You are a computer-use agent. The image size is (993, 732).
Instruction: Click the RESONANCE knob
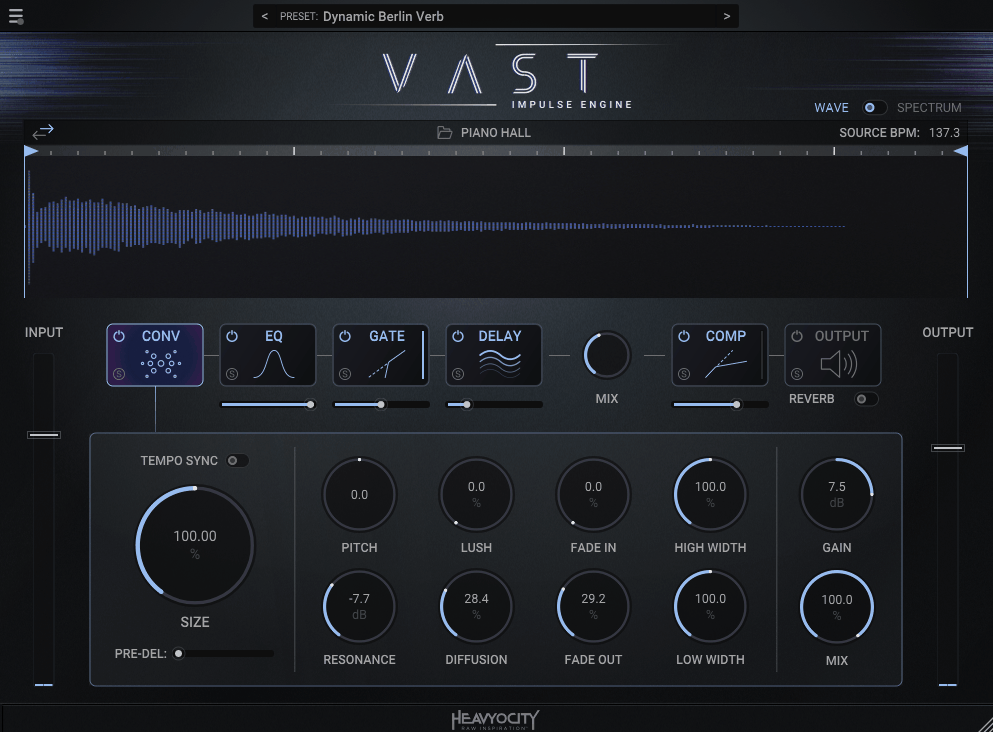[359, 607]
